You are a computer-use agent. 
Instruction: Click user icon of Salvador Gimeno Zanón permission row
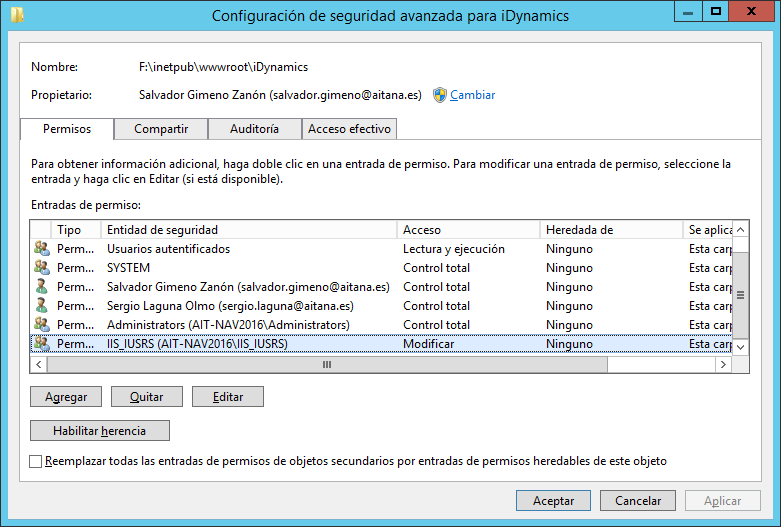pos(42,286)
